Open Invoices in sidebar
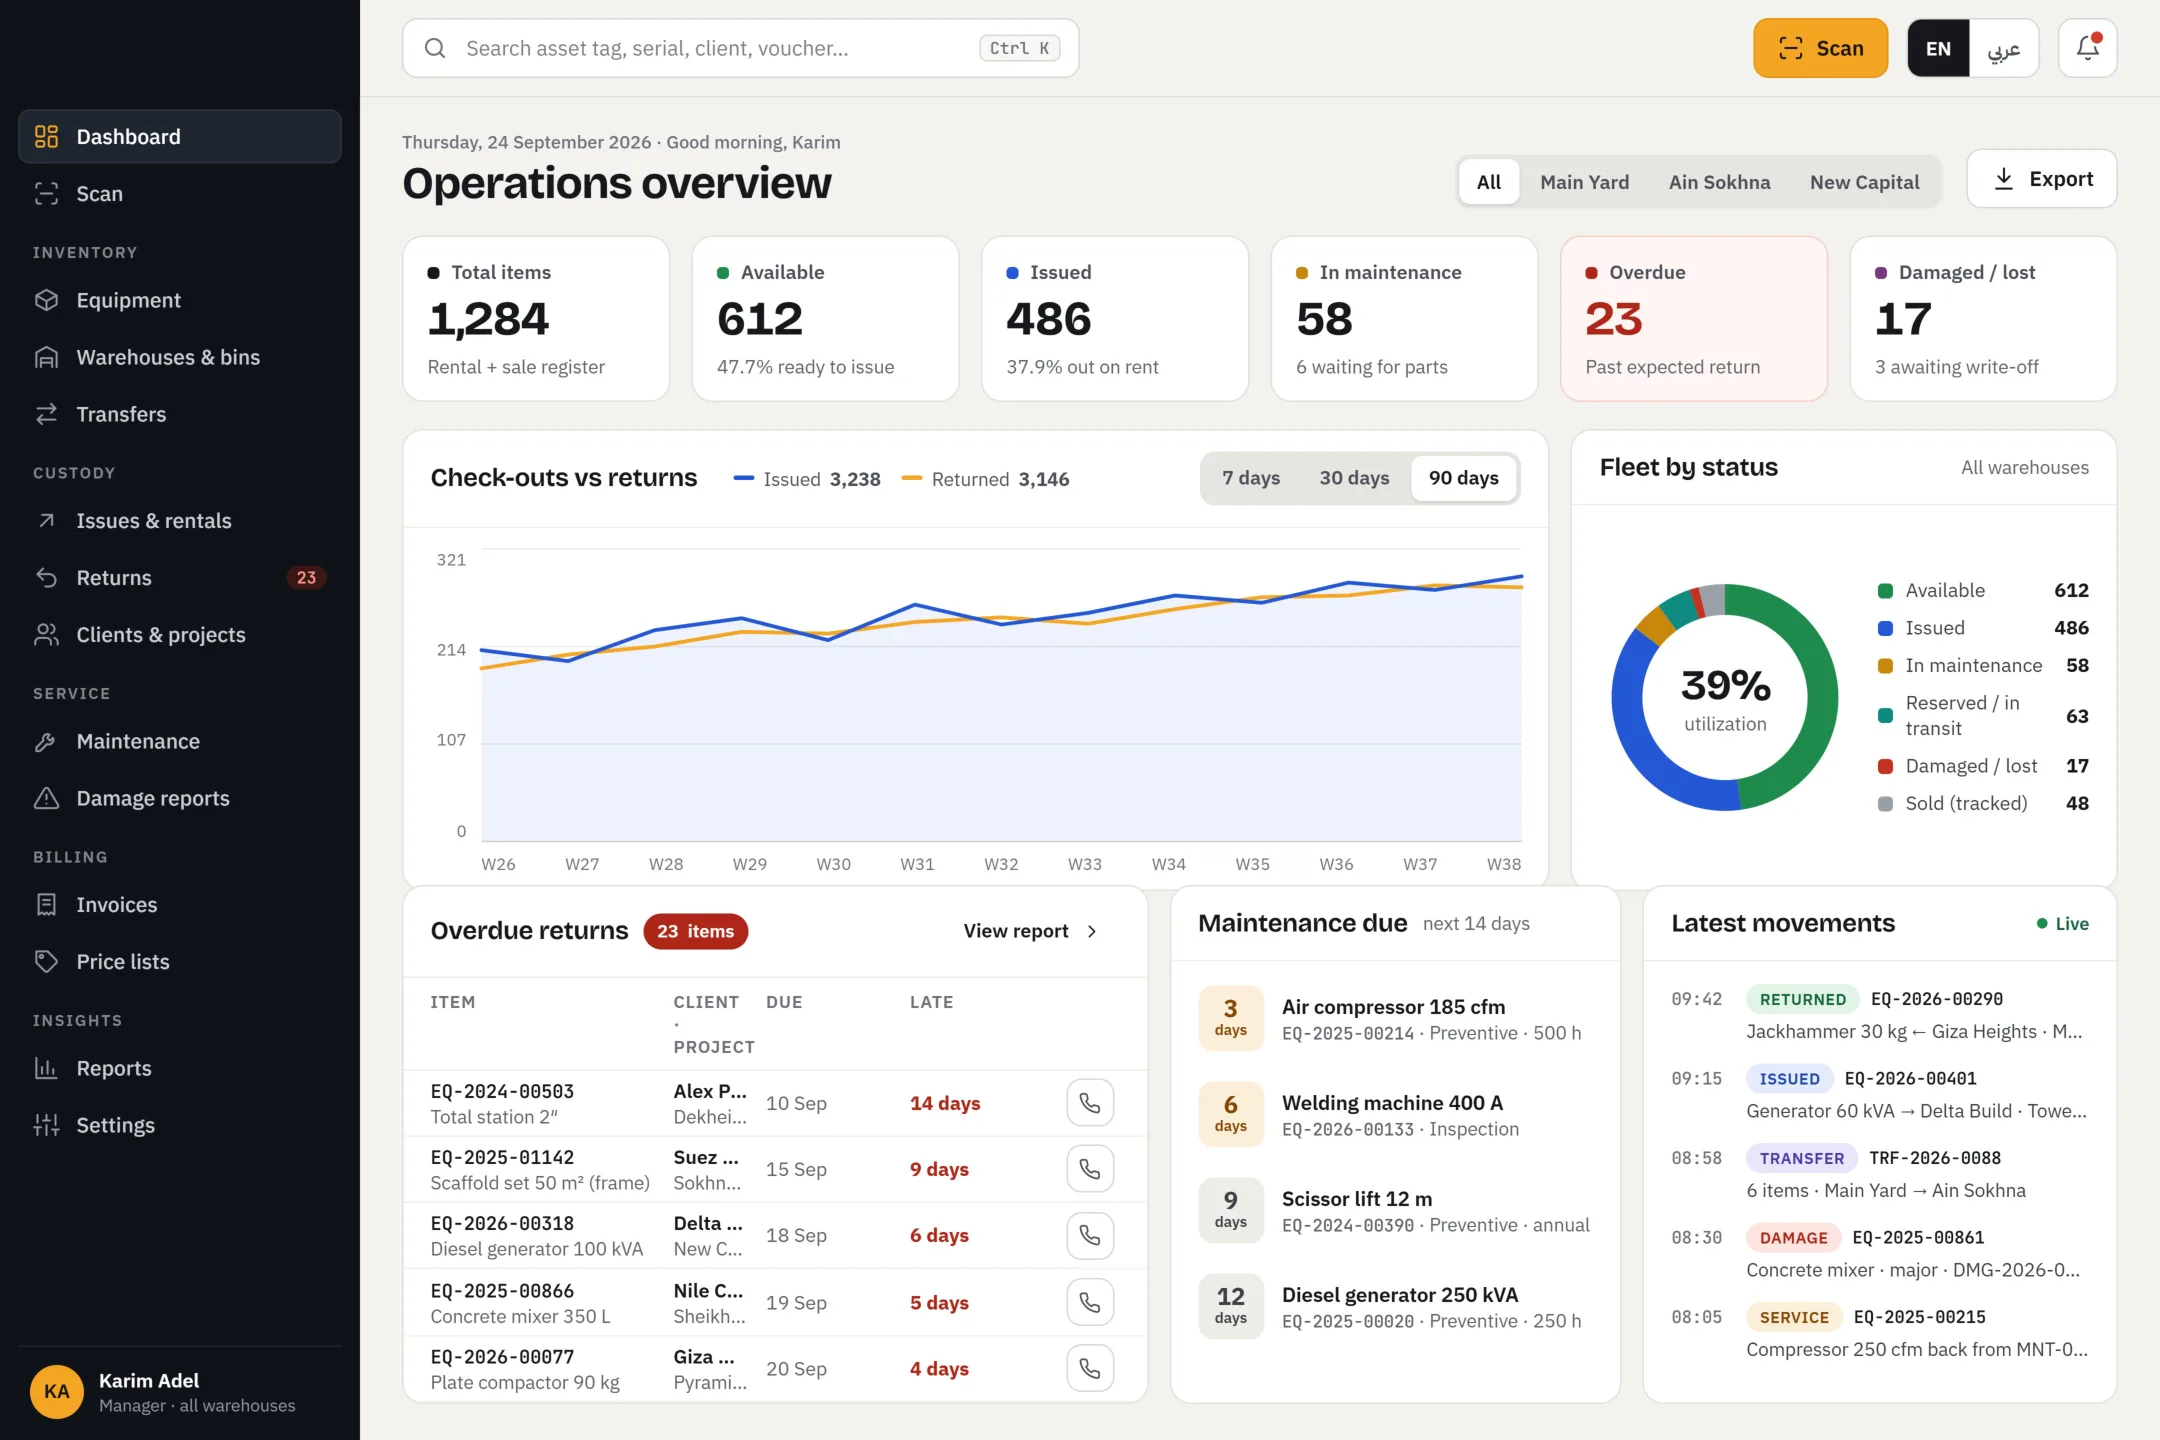This screenshot has height=1440, width=2160. (x=180, y=905)
